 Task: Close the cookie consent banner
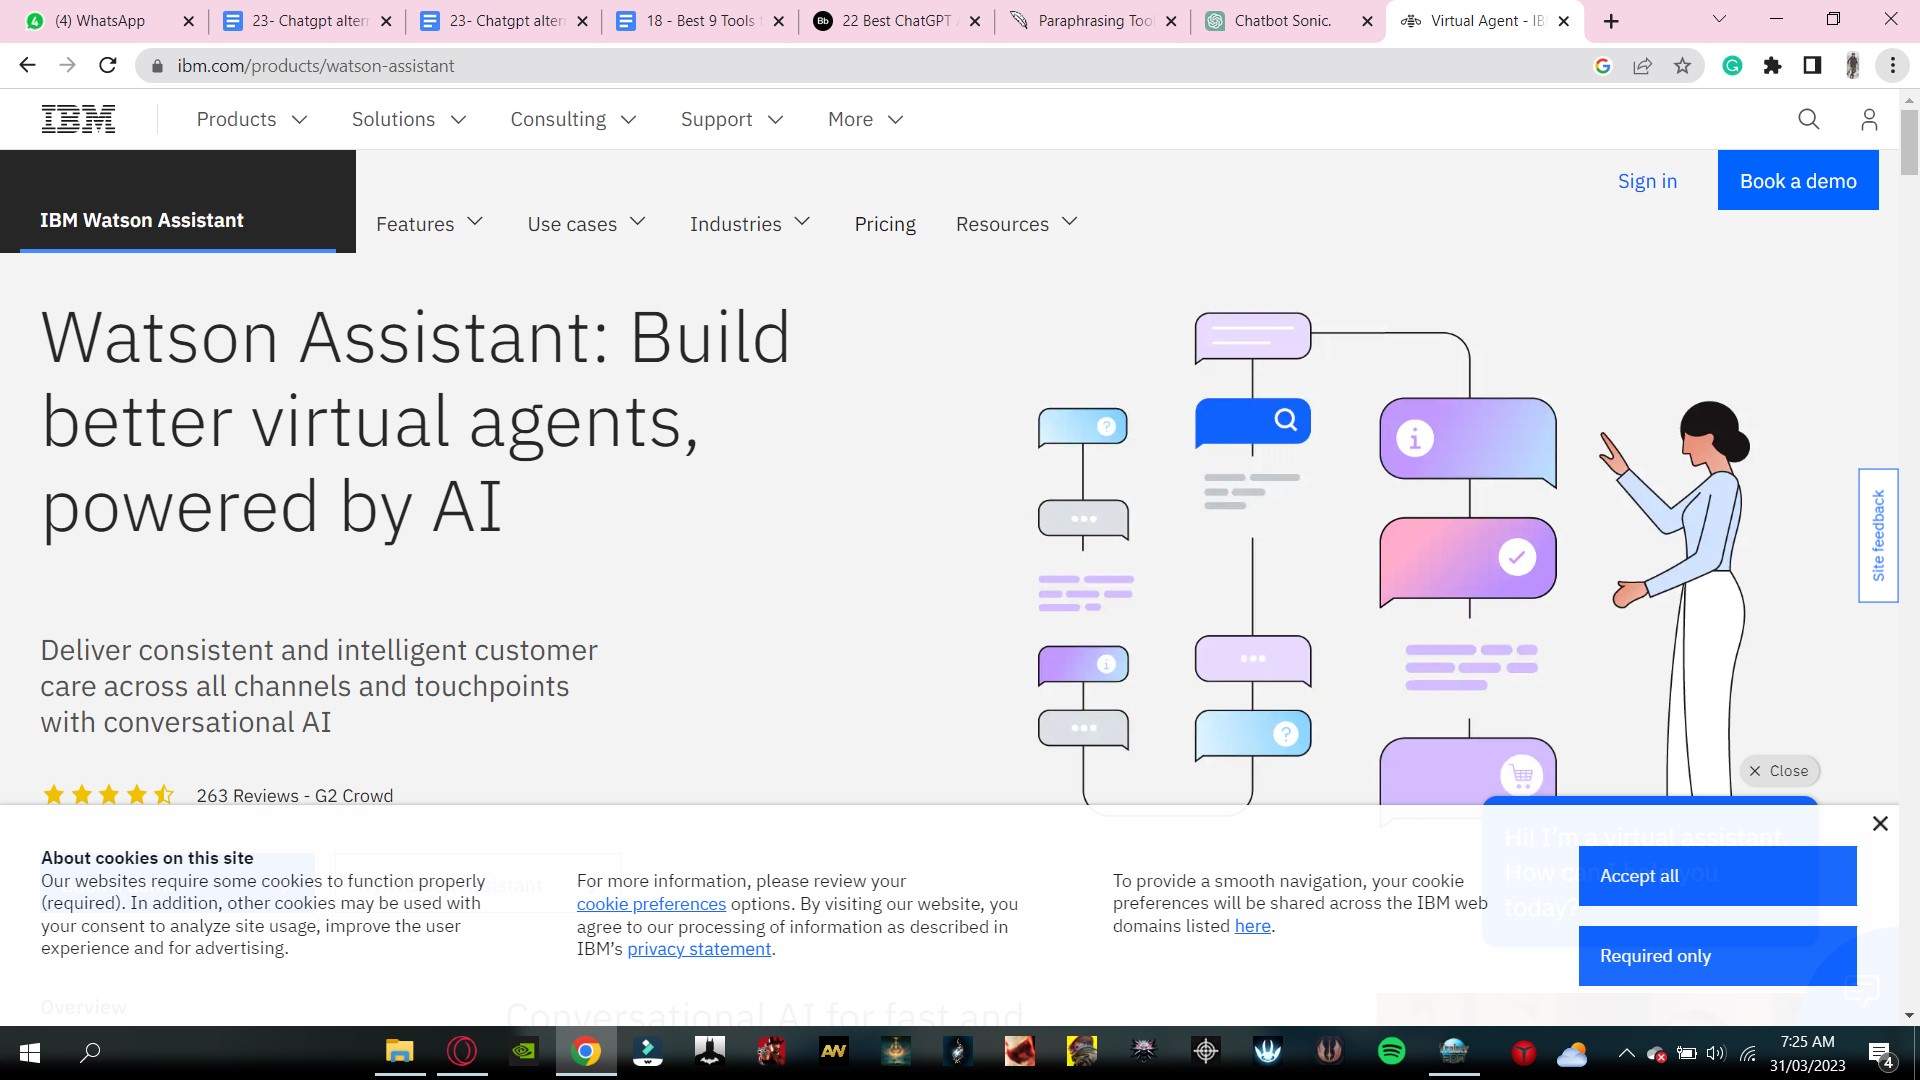point(1880,824)
